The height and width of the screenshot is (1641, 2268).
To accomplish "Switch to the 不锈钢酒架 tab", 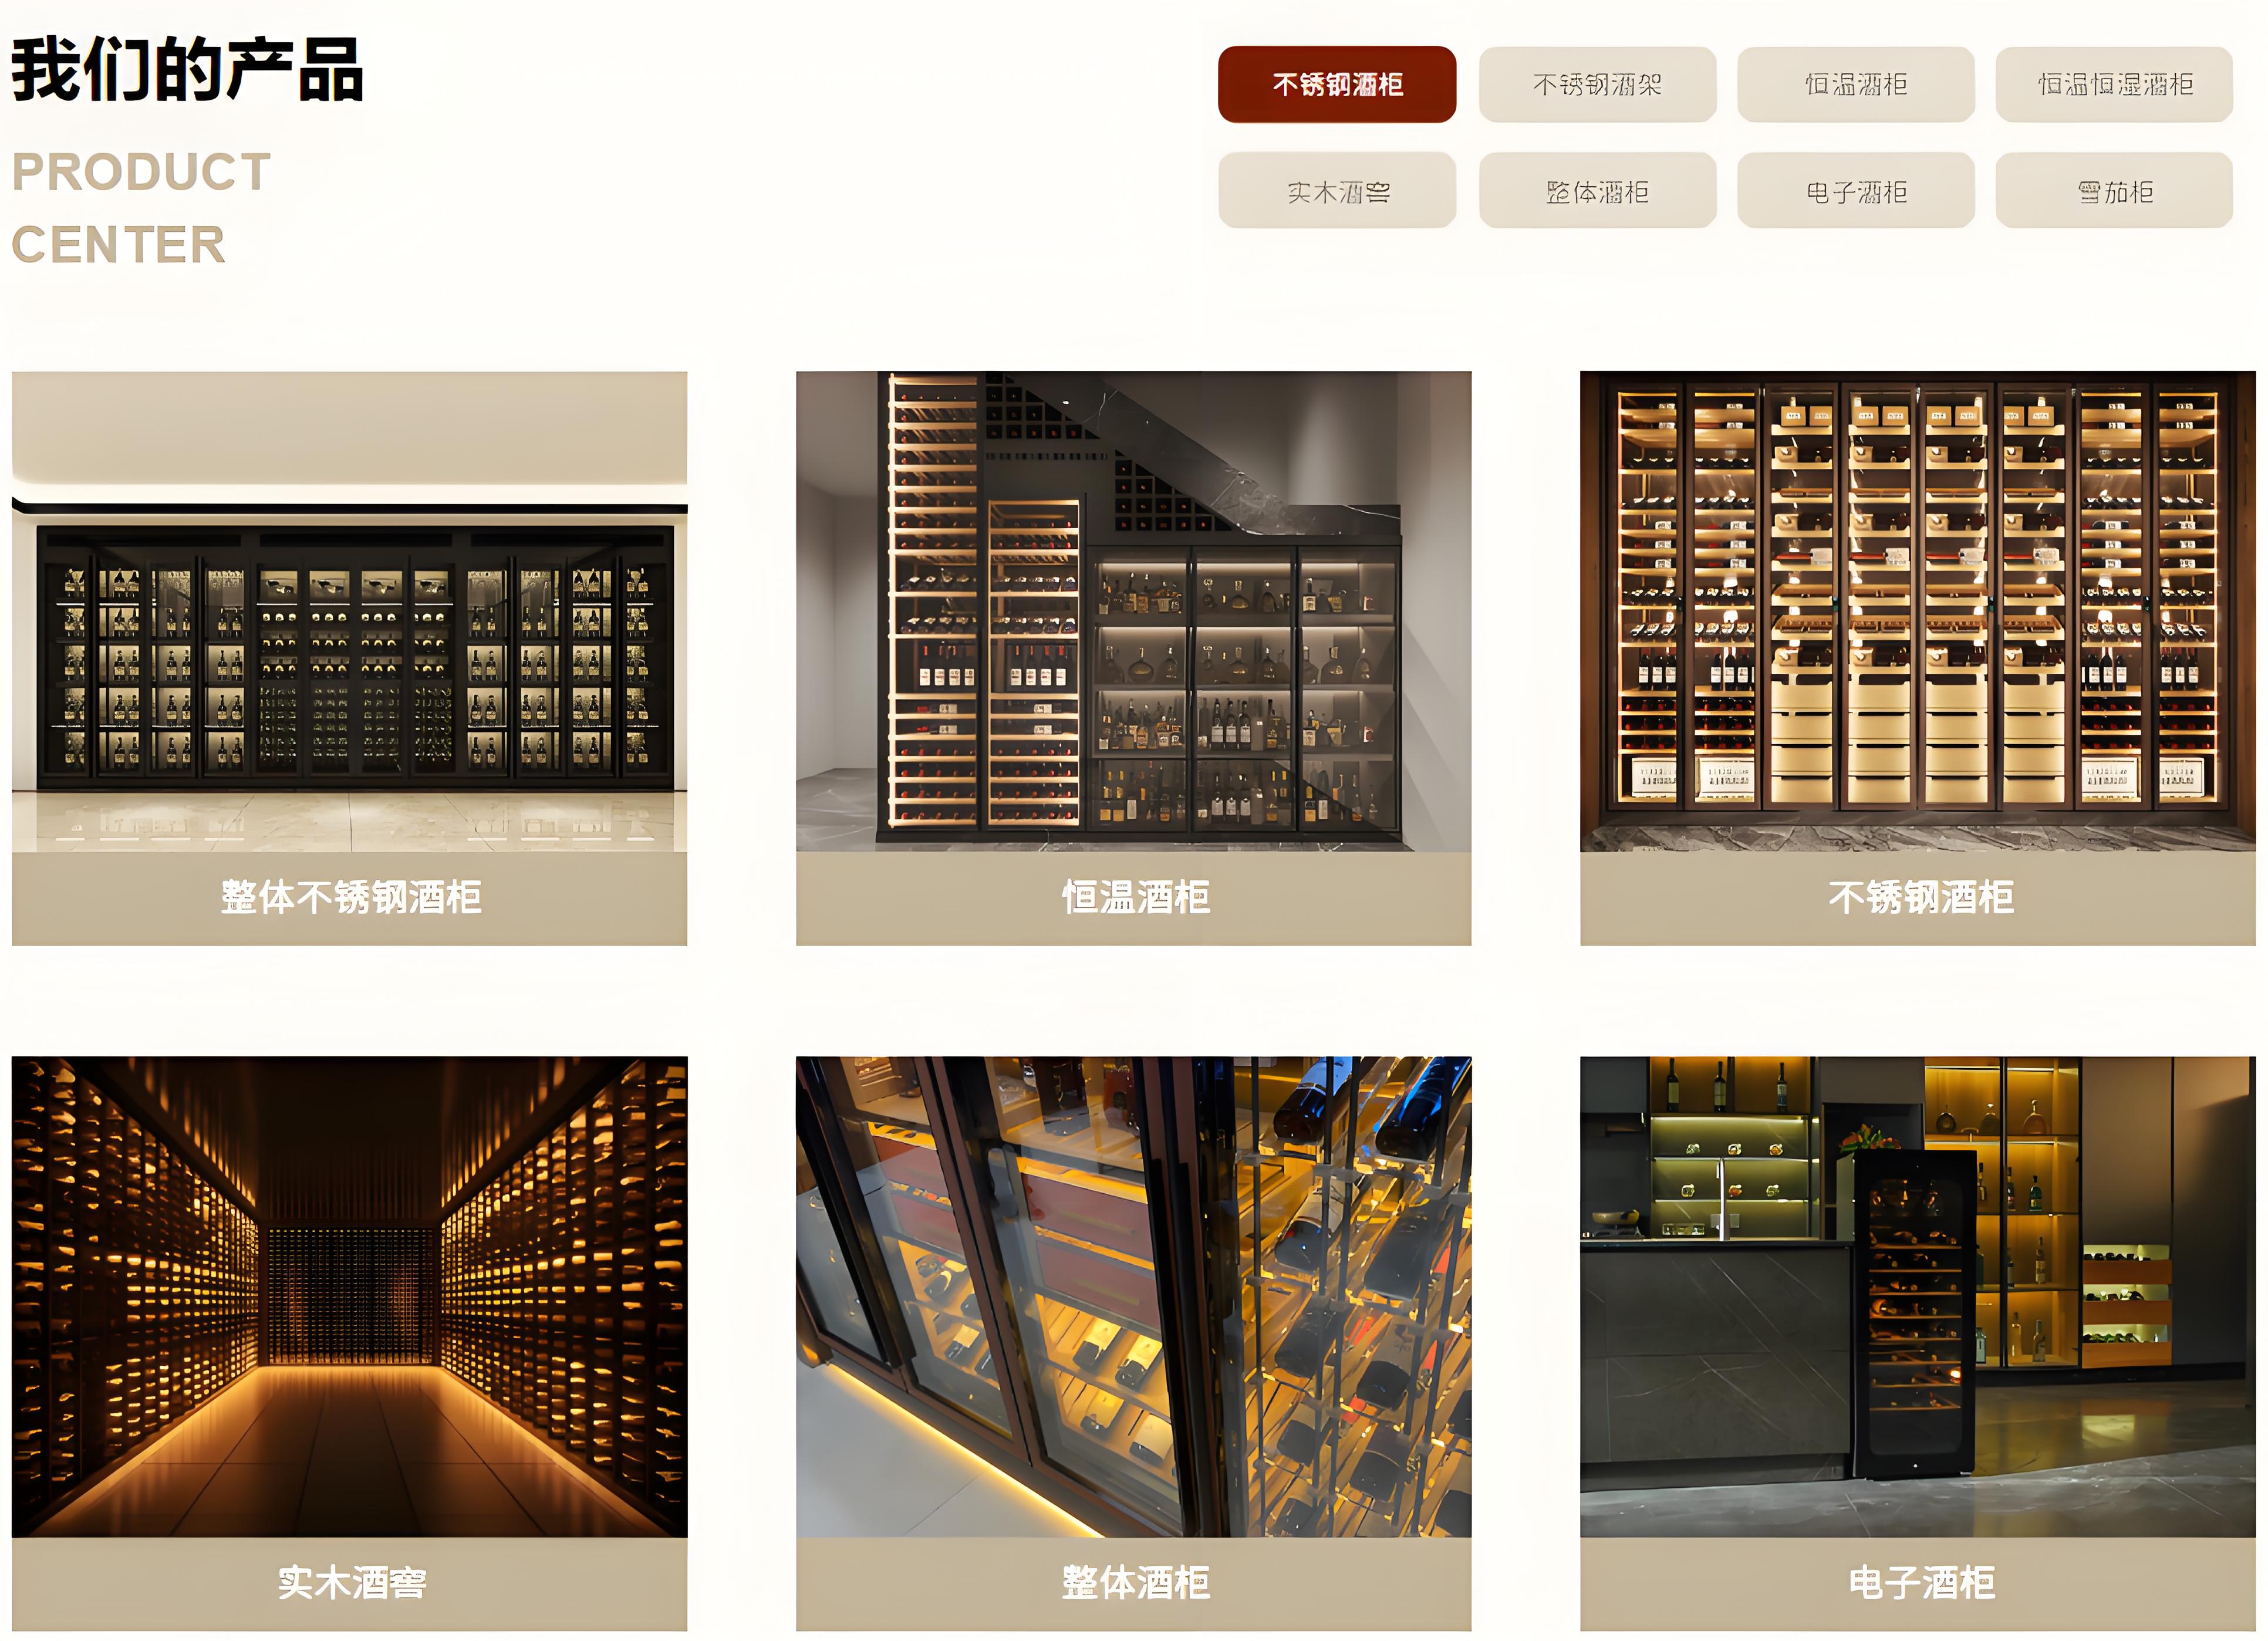I will [x=1597, y=85].
